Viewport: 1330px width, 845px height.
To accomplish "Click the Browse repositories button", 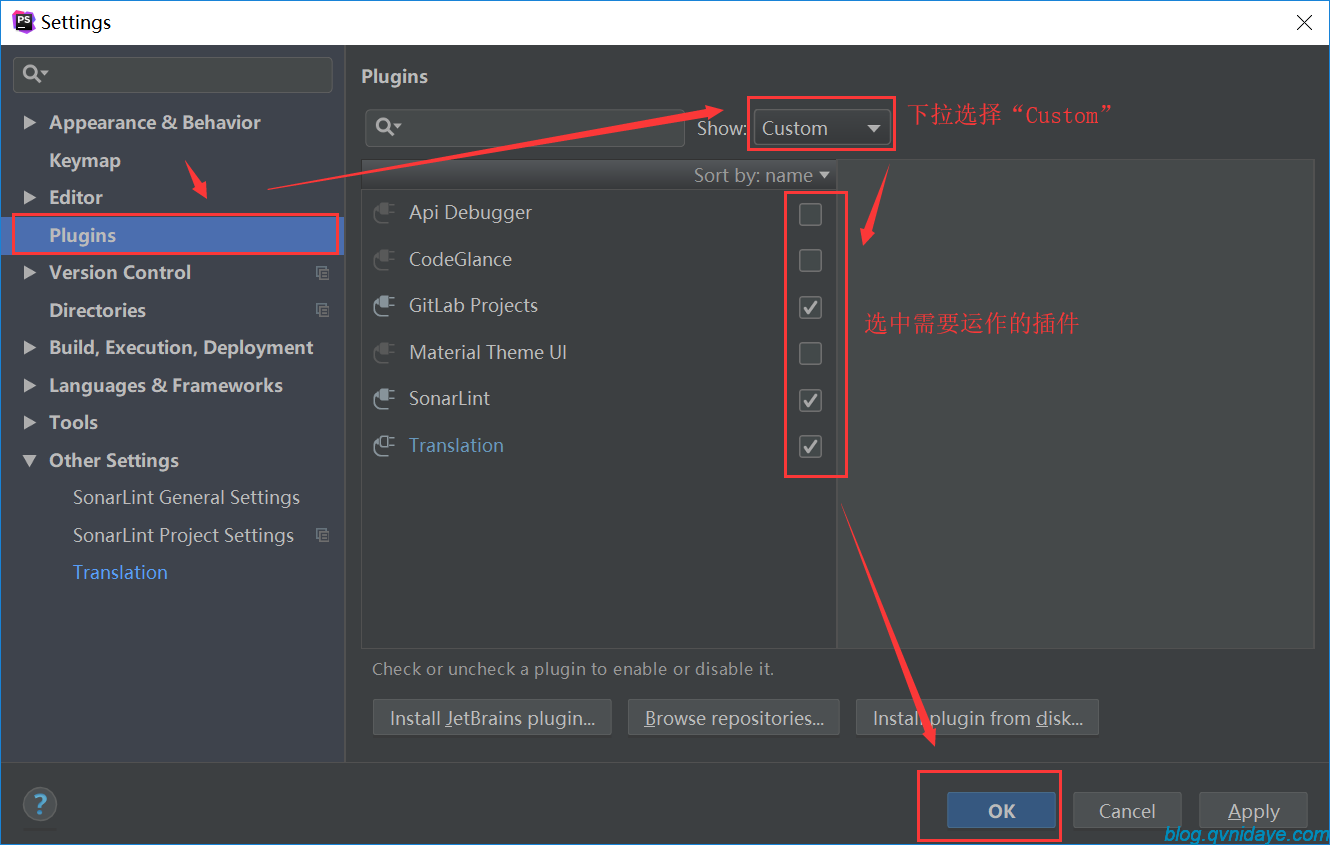I will click(x=734, y=718).
